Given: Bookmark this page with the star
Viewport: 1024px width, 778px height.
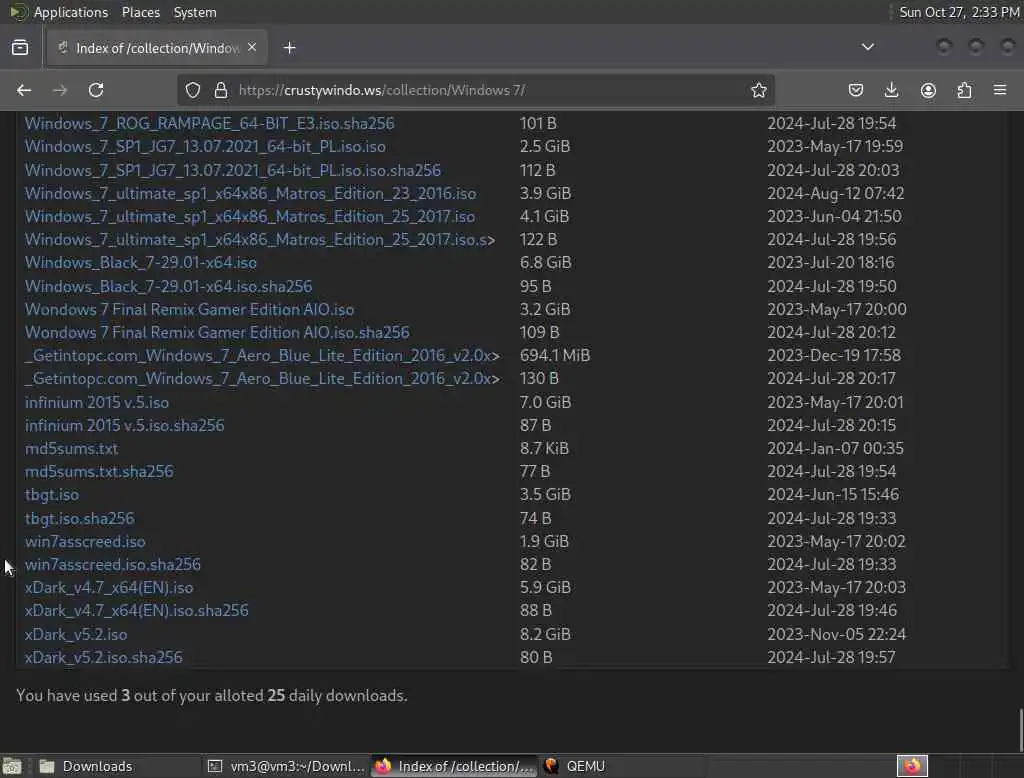Looking at the screenshot, I should pyautogui.click(x=758, y=90).
